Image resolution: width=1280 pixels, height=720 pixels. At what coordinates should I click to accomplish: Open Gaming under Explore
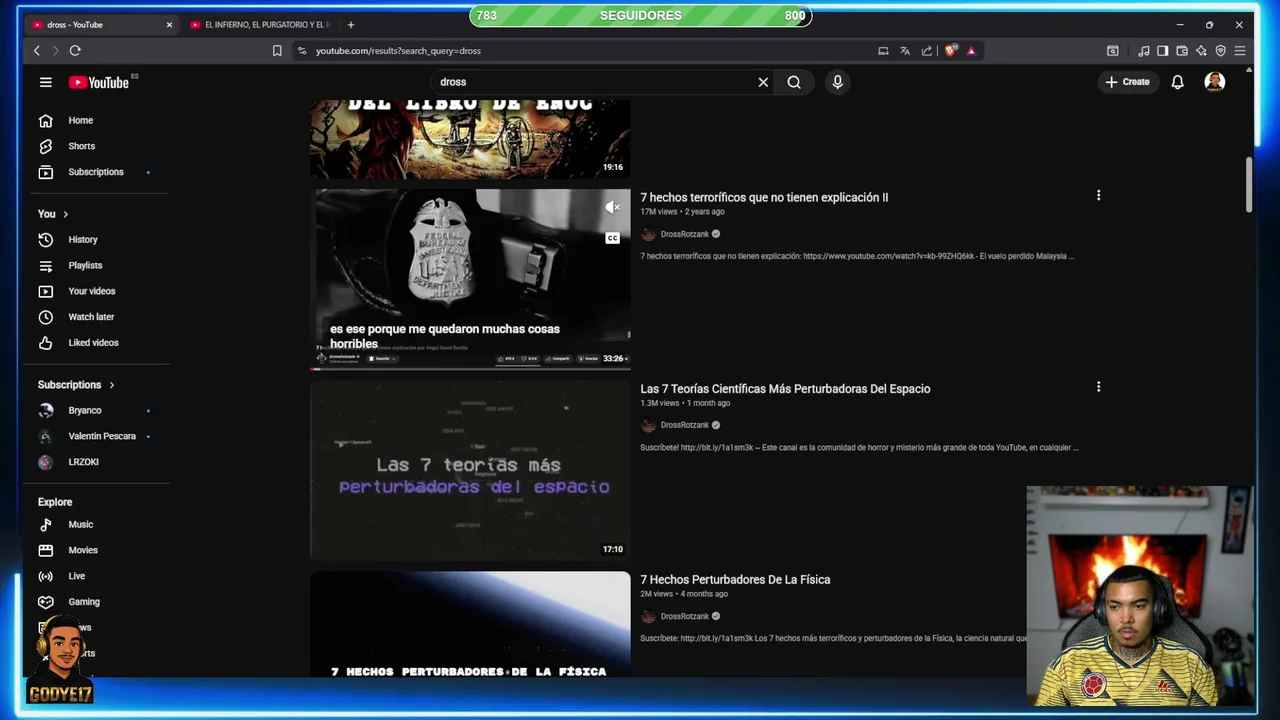click(x=83, y=602)
